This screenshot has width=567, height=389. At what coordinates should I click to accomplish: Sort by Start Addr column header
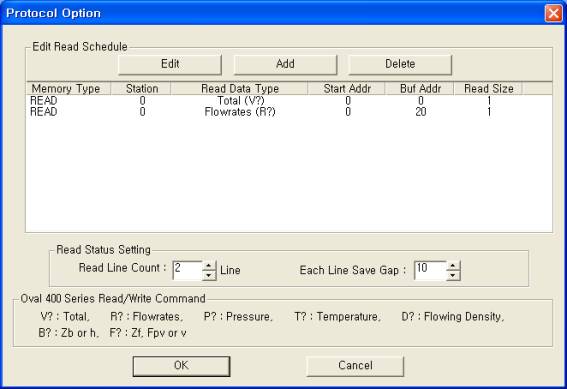pos(346,89)
